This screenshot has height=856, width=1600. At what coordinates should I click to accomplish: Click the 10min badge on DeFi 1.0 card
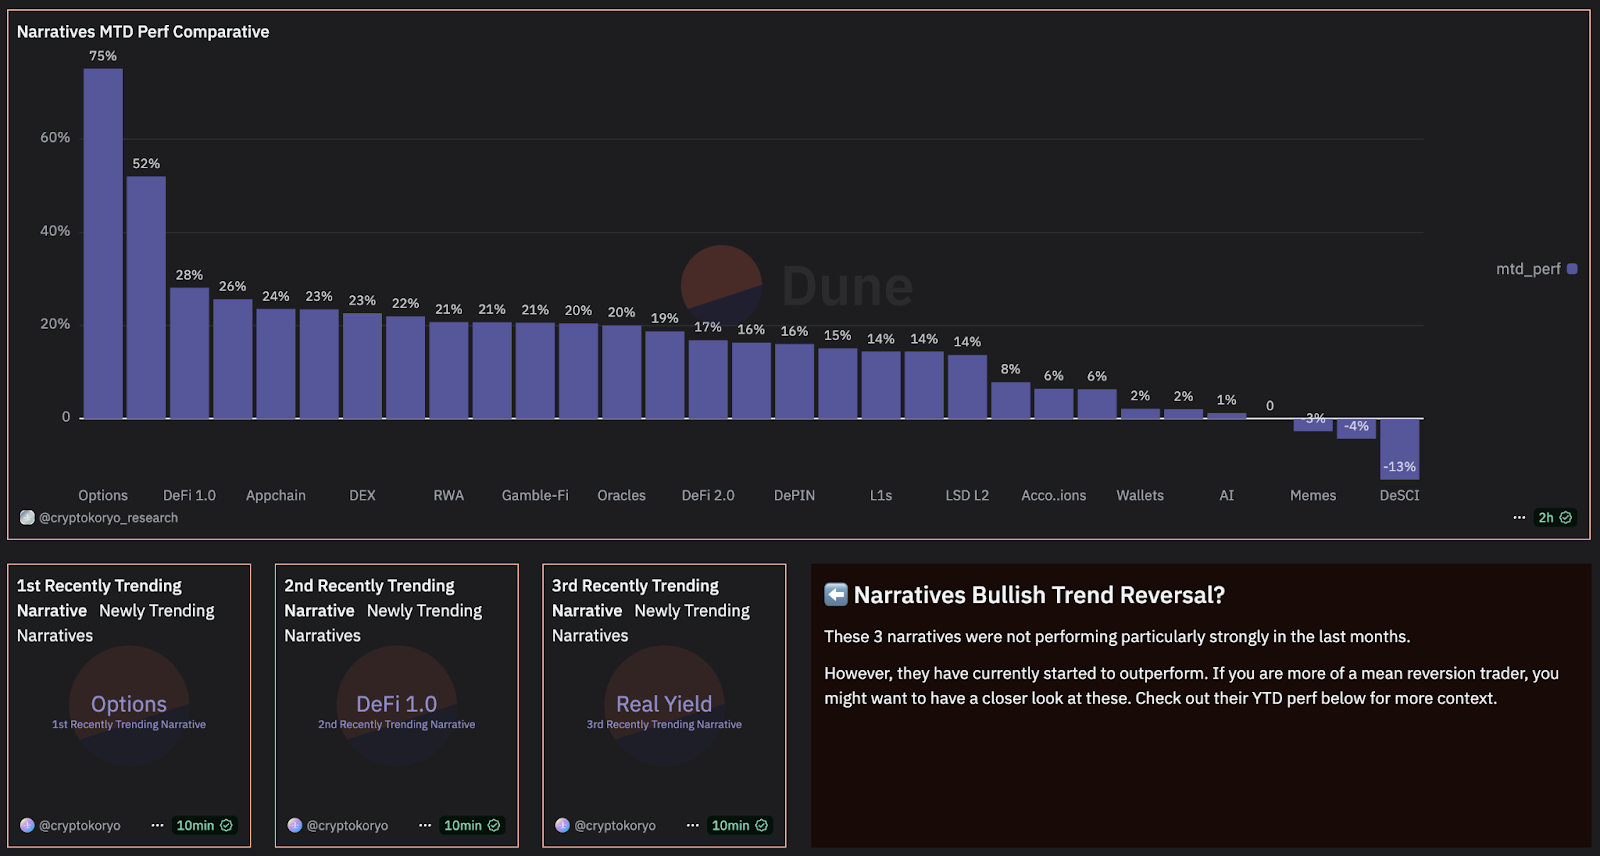click(x=472, y=825)
